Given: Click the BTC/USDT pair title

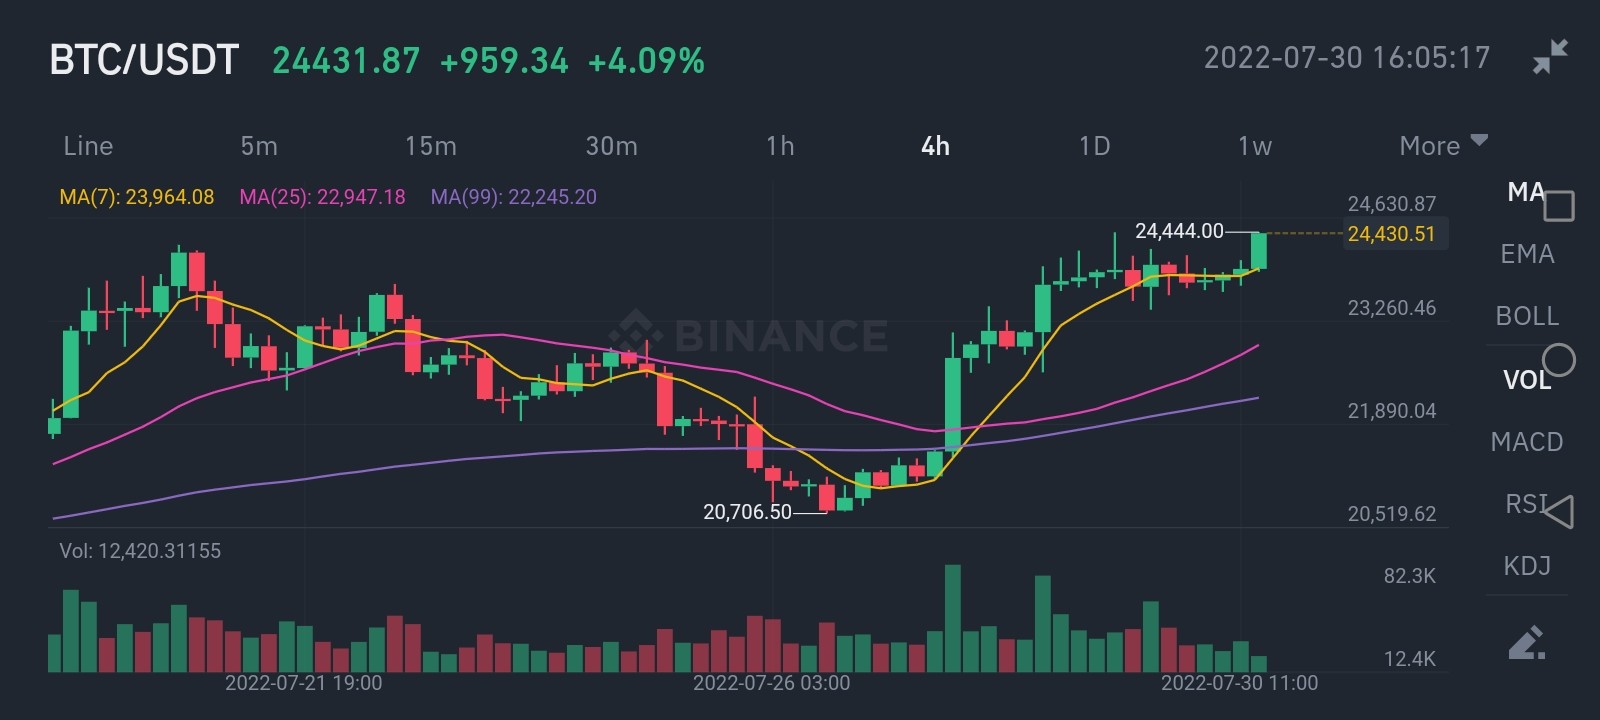Looking at the screenshot, I should (144, 60).
